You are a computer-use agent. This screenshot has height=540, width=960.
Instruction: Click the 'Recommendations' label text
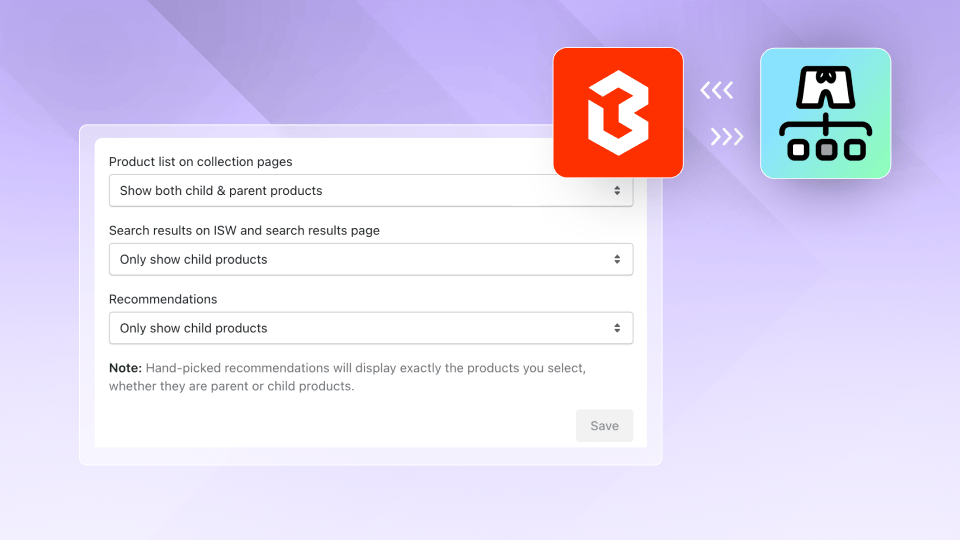(163, 299)
